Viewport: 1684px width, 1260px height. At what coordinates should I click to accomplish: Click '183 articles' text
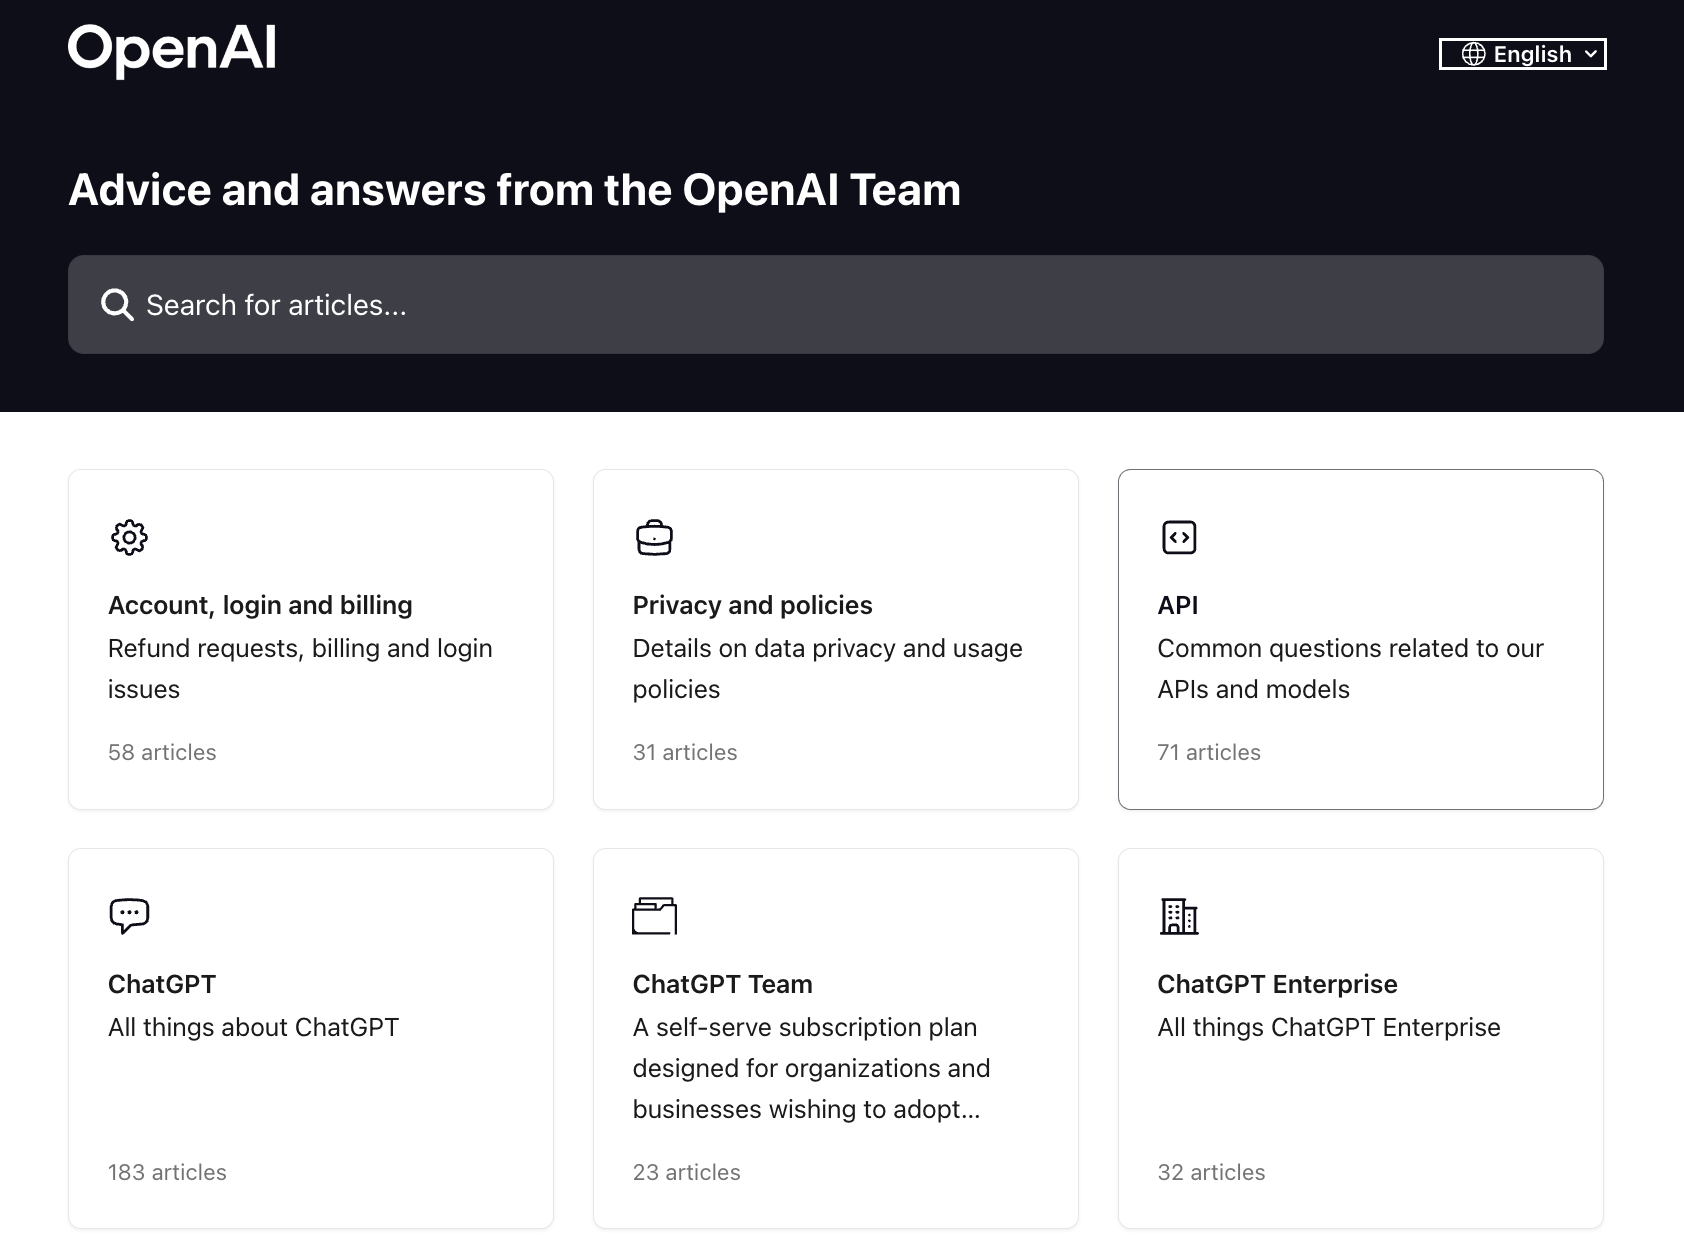(167, 1172)
